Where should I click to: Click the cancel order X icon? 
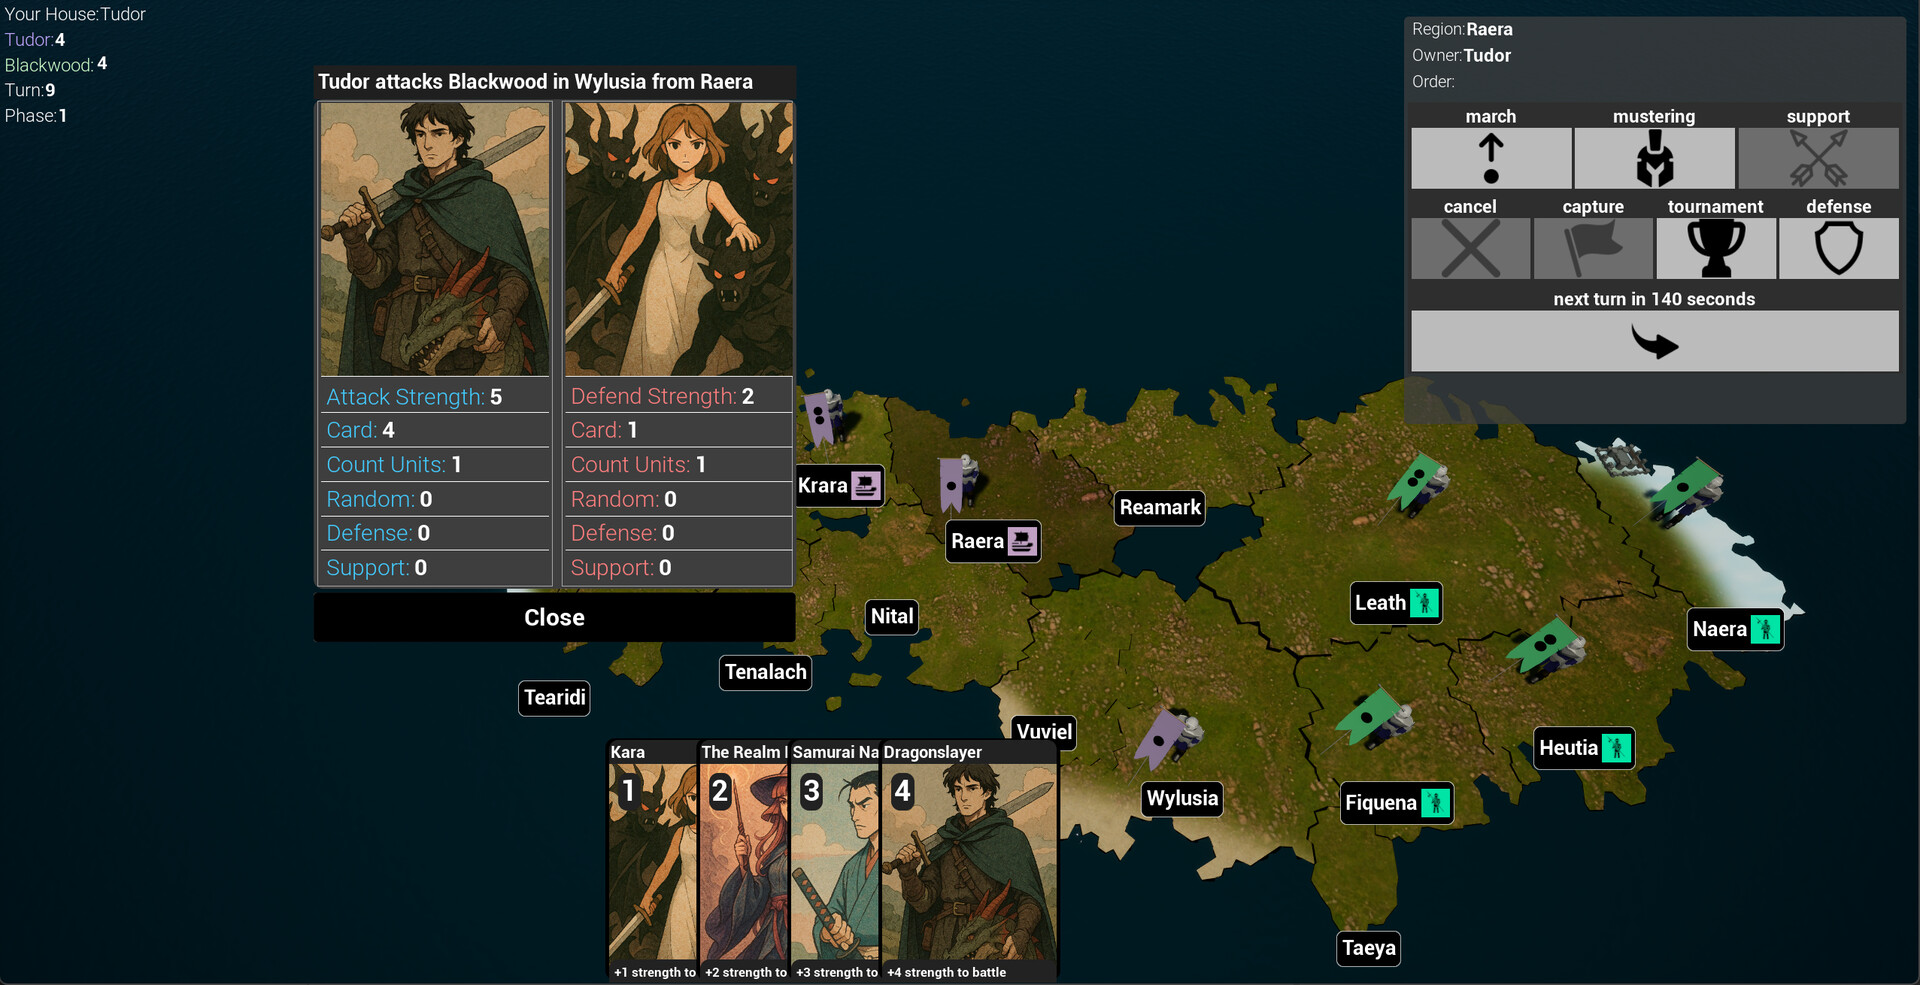[x=1470, y=248]
